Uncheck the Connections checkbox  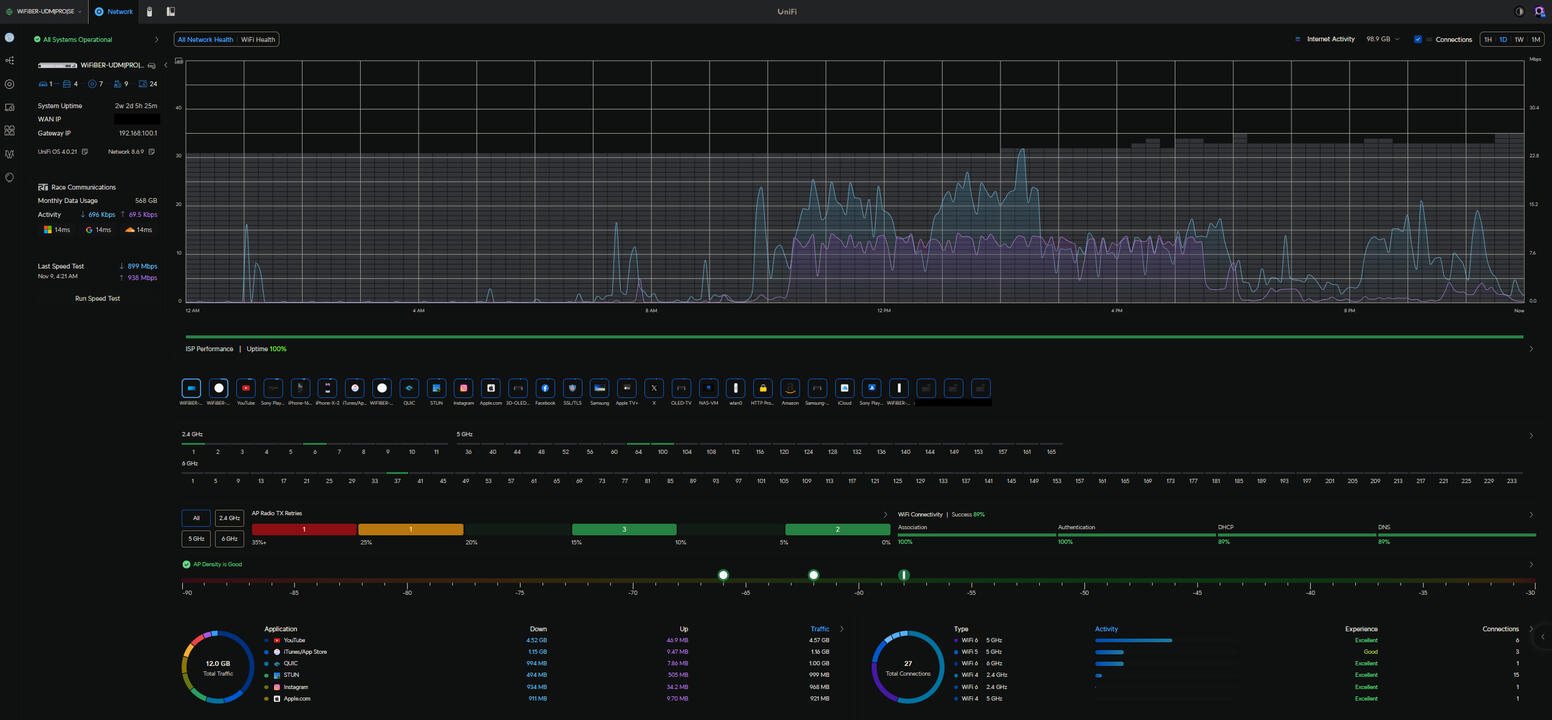pos(1417,39)
